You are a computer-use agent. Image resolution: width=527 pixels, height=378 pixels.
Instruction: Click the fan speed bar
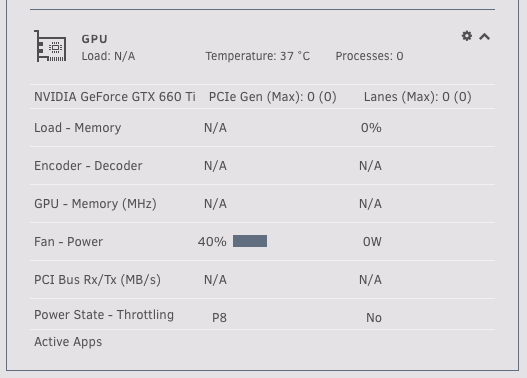250,241
